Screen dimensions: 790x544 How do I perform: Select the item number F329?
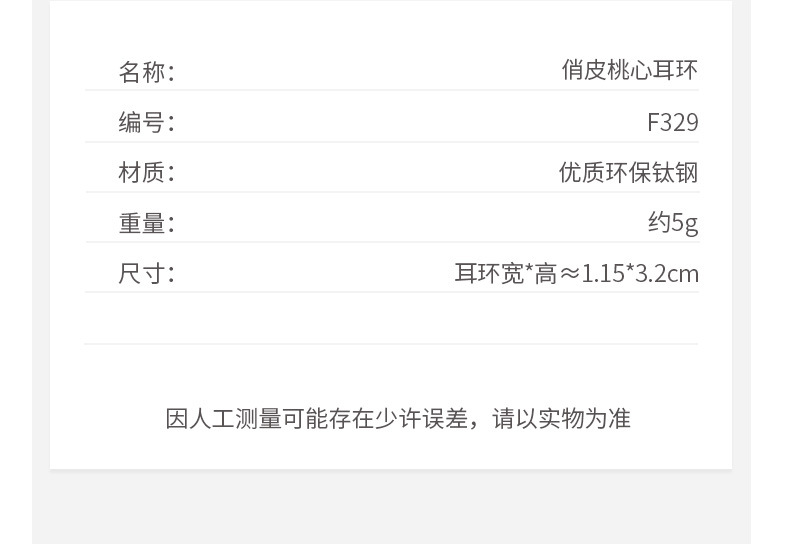pyautogui.click(x=672, y=122)
